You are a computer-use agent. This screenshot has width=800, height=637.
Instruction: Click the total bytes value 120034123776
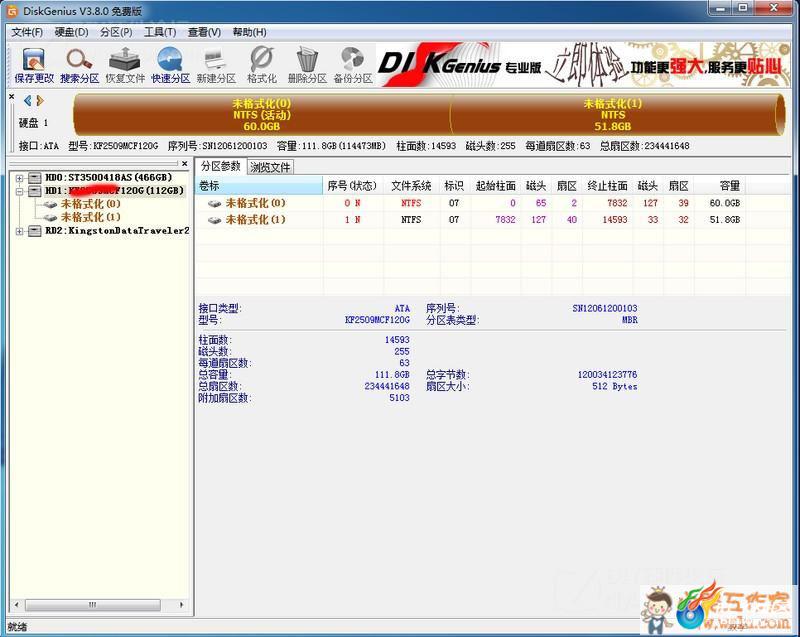607,375
